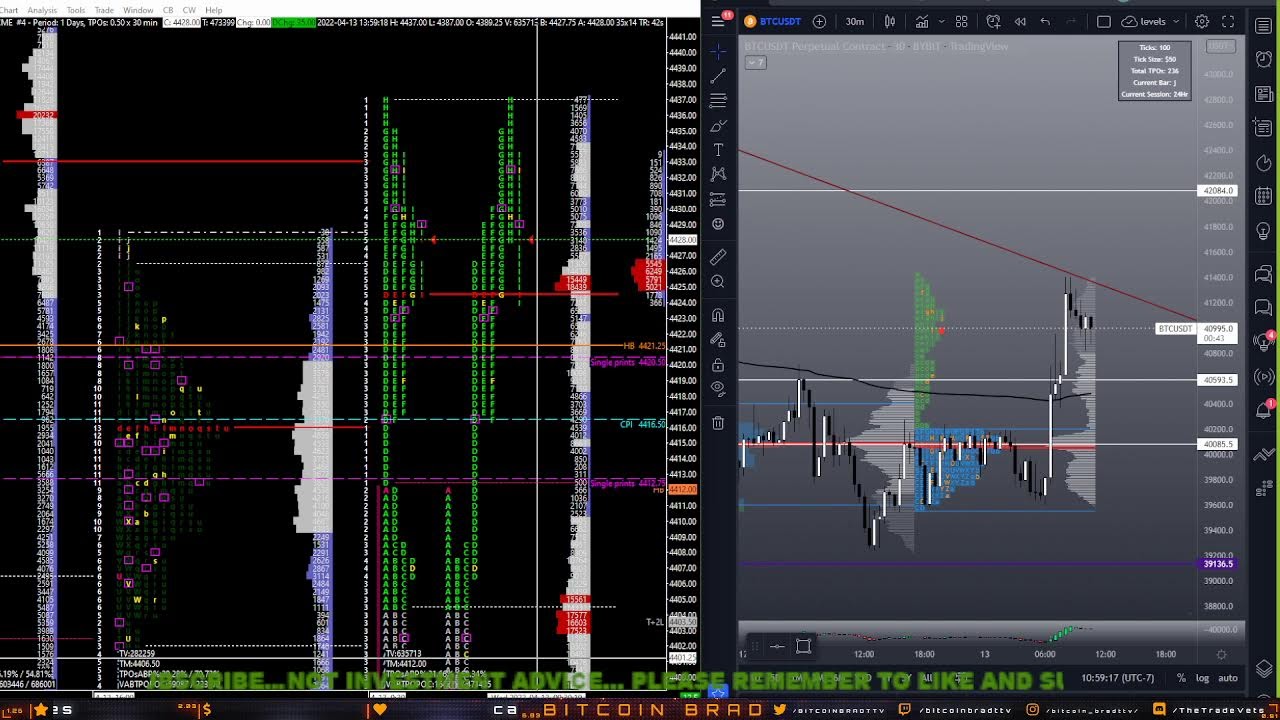The width and height of the screenshot is (1280, 720).
Task: Toggle lock all drawing tools
Action: [x=718, y=364]
